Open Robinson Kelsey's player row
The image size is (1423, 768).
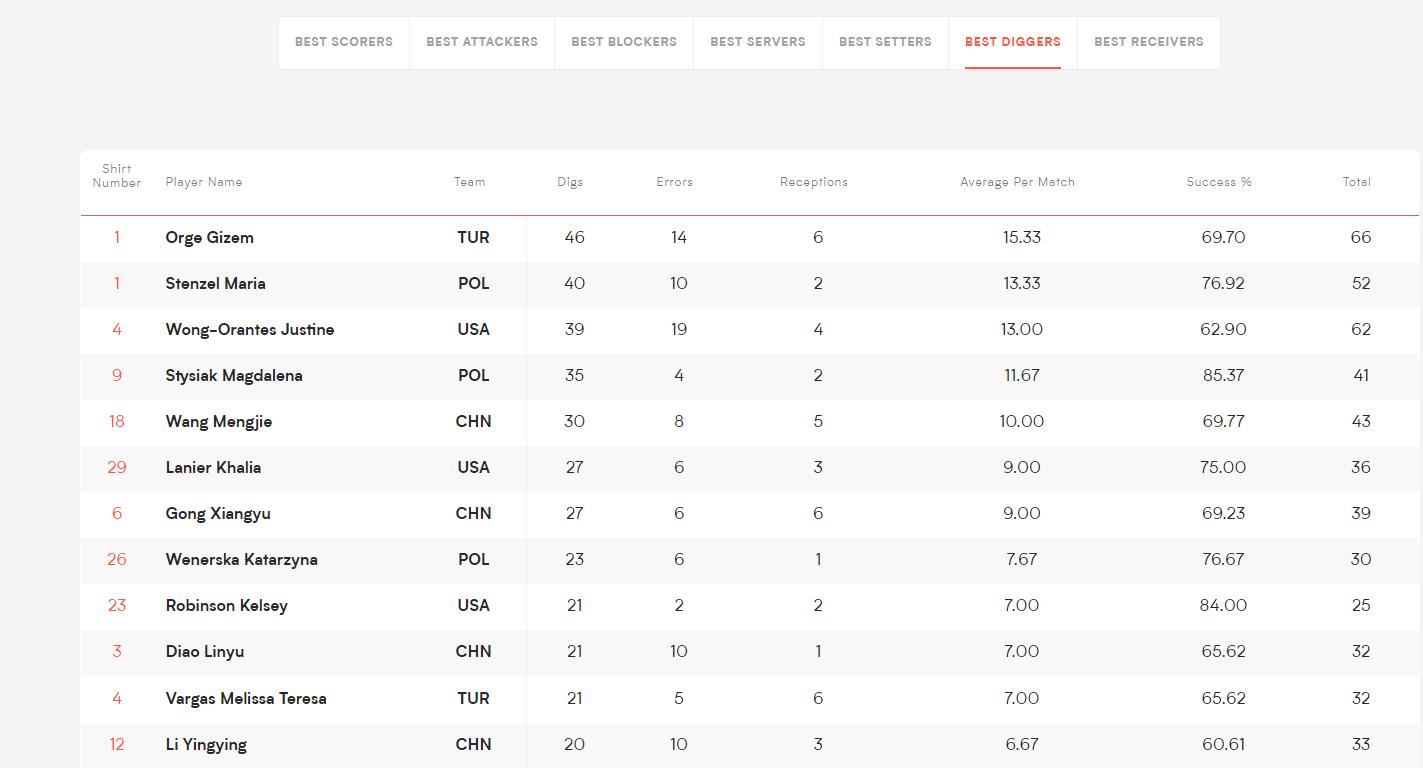750,606
